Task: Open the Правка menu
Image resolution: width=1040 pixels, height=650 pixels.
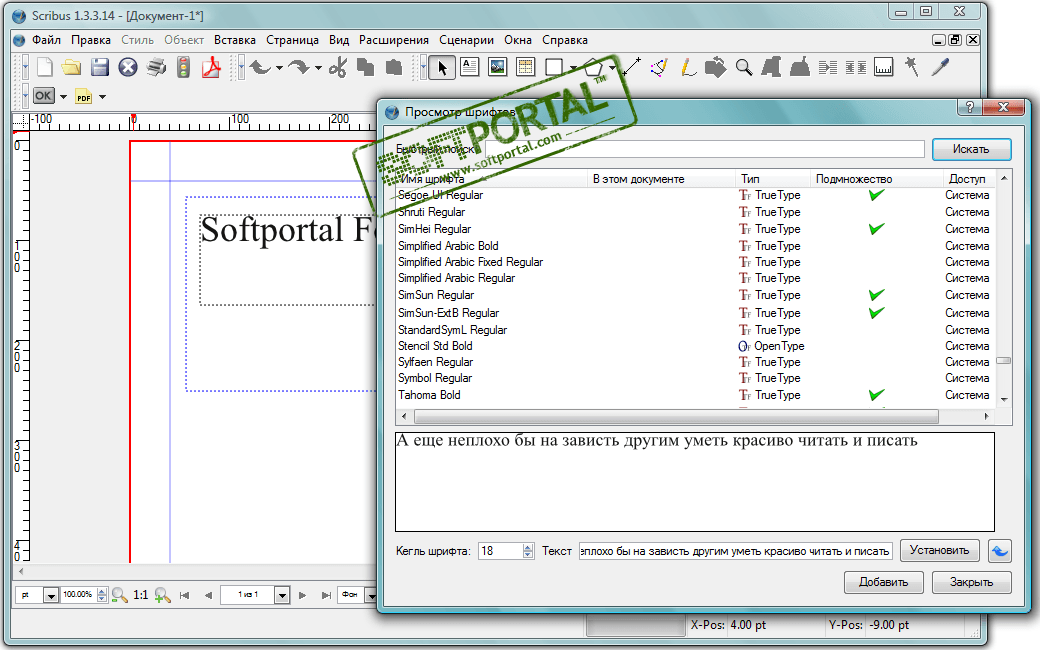Action: pos(91,40)
